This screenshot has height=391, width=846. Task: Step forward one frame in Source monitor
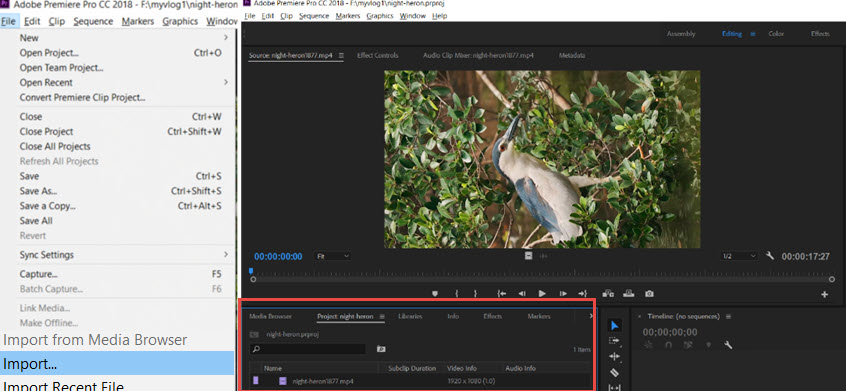click(563, 294)
